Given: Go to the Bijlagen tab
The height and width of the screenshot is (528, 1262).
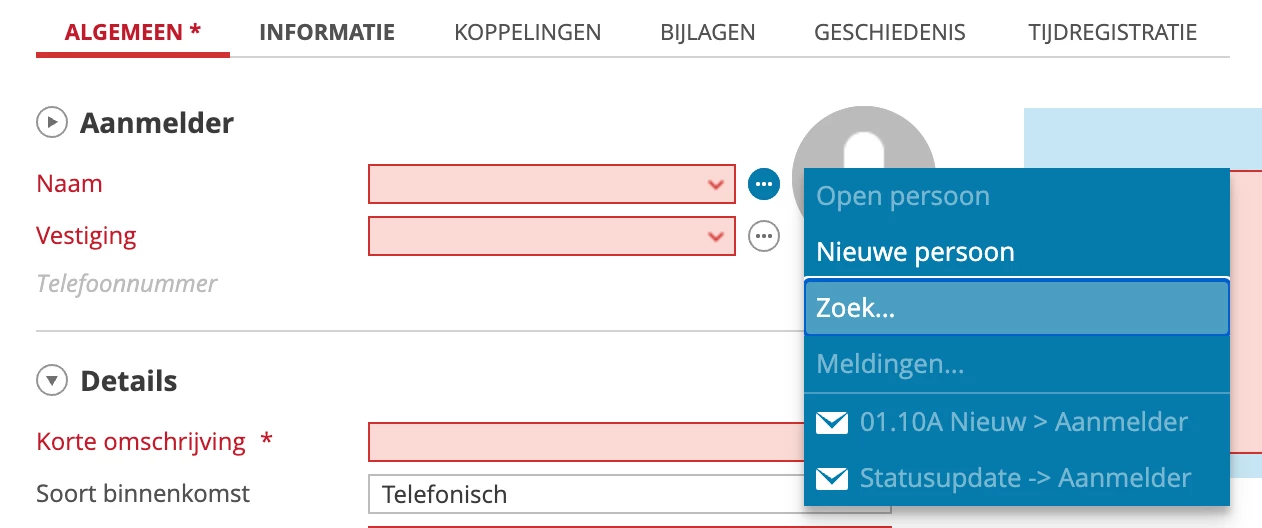Looking at the screenshot, I should 707,32.
